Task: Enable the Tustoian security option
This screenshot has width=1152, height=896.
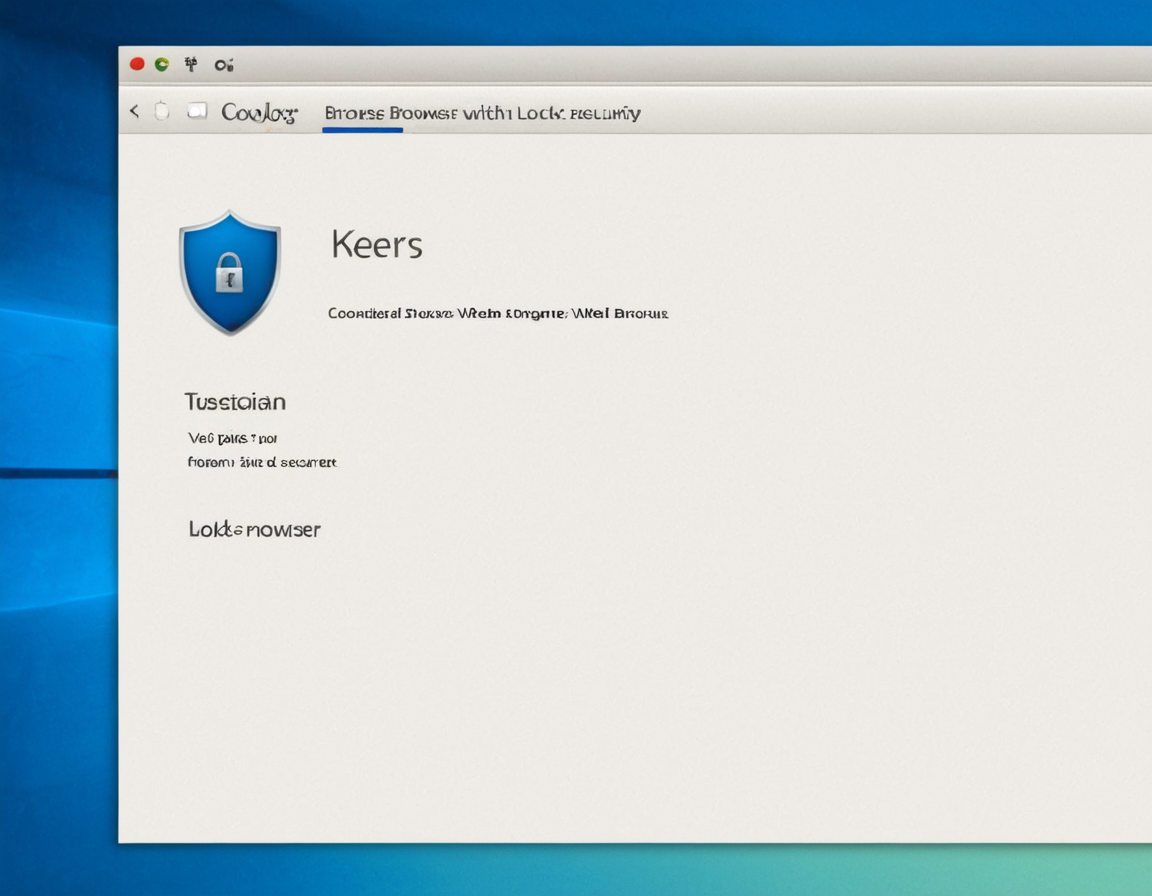Action: pyautogui.click(x=236, y=401)
